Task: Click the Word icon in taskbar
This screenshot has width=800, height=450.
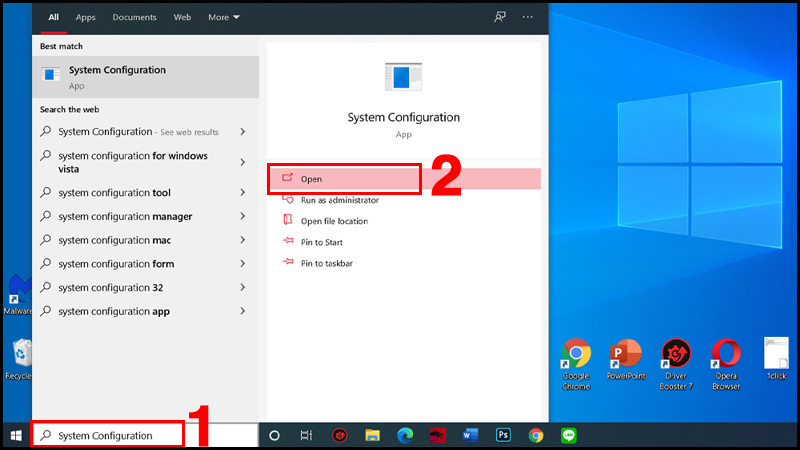Action: tap(470, 435)
